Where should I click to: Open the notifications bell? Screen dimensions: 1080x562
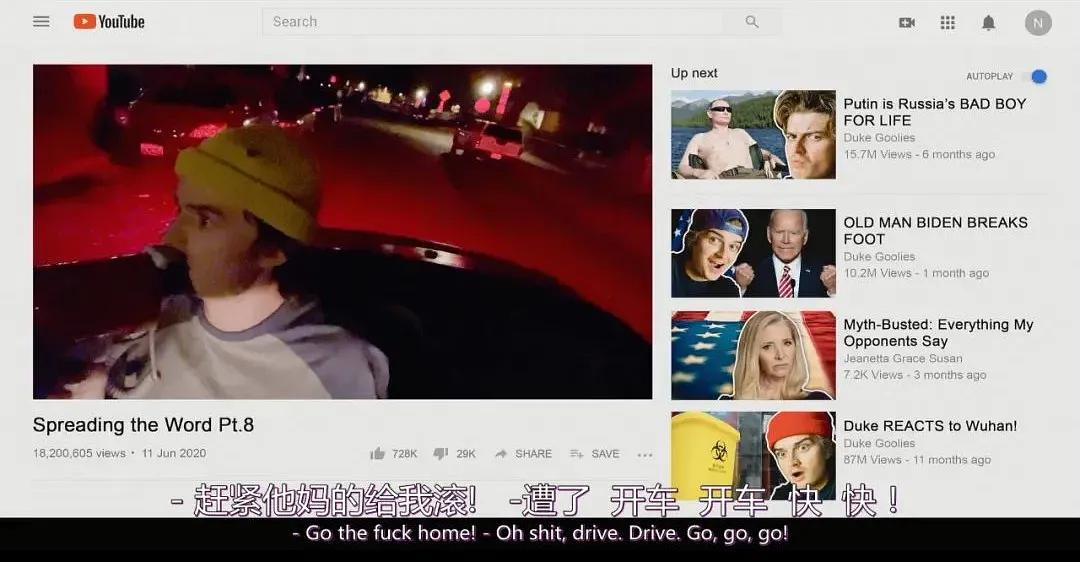point(988,22)
